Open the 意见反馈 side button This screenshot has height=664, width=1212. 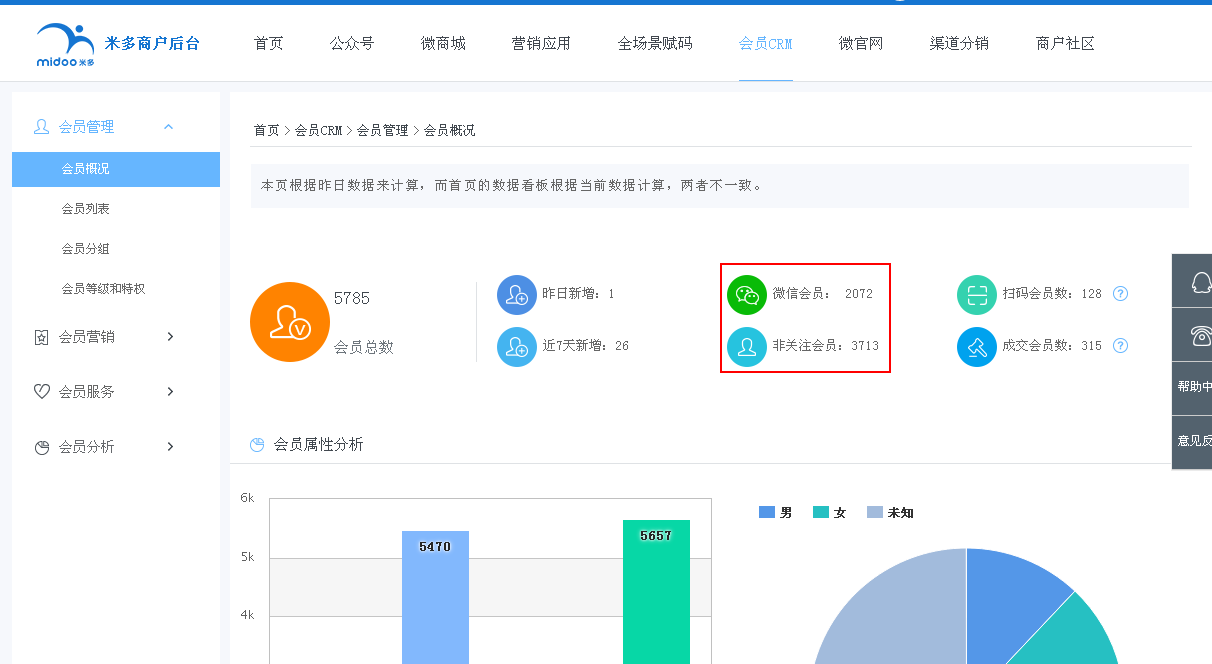tap(1193, 441)
